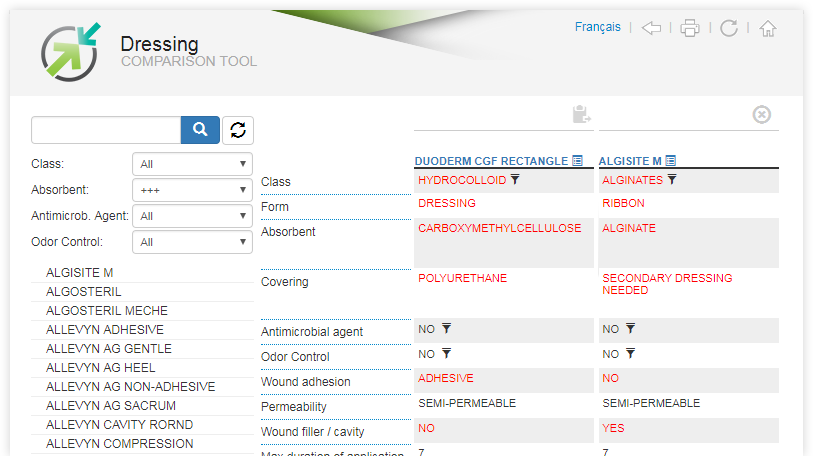Image resolution: width=813 pixels, height=456 pixels.
Task: Click the POLYURETHANE covering value
Action: 462,278
